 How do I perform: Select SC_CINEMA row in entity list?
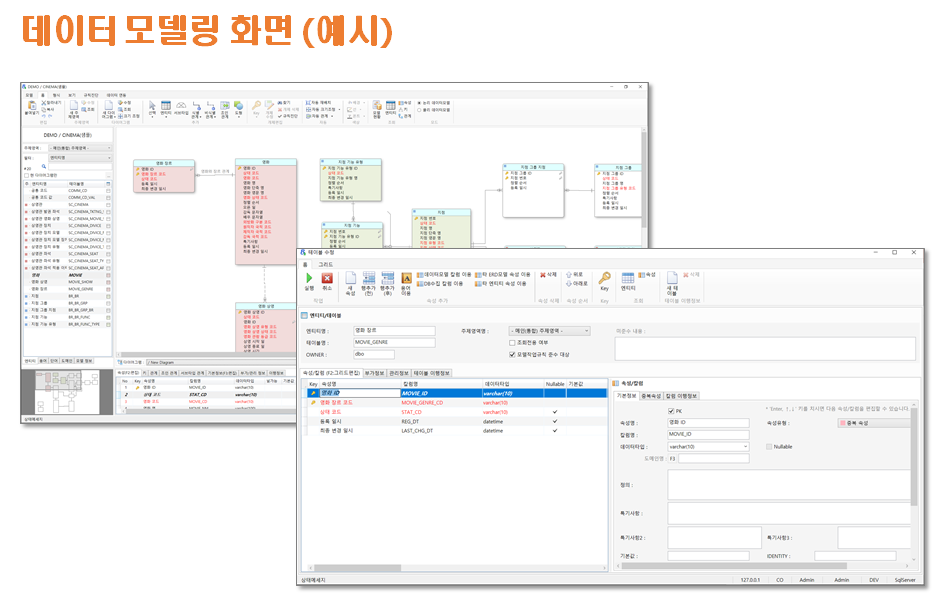click(x=67, y=204)
